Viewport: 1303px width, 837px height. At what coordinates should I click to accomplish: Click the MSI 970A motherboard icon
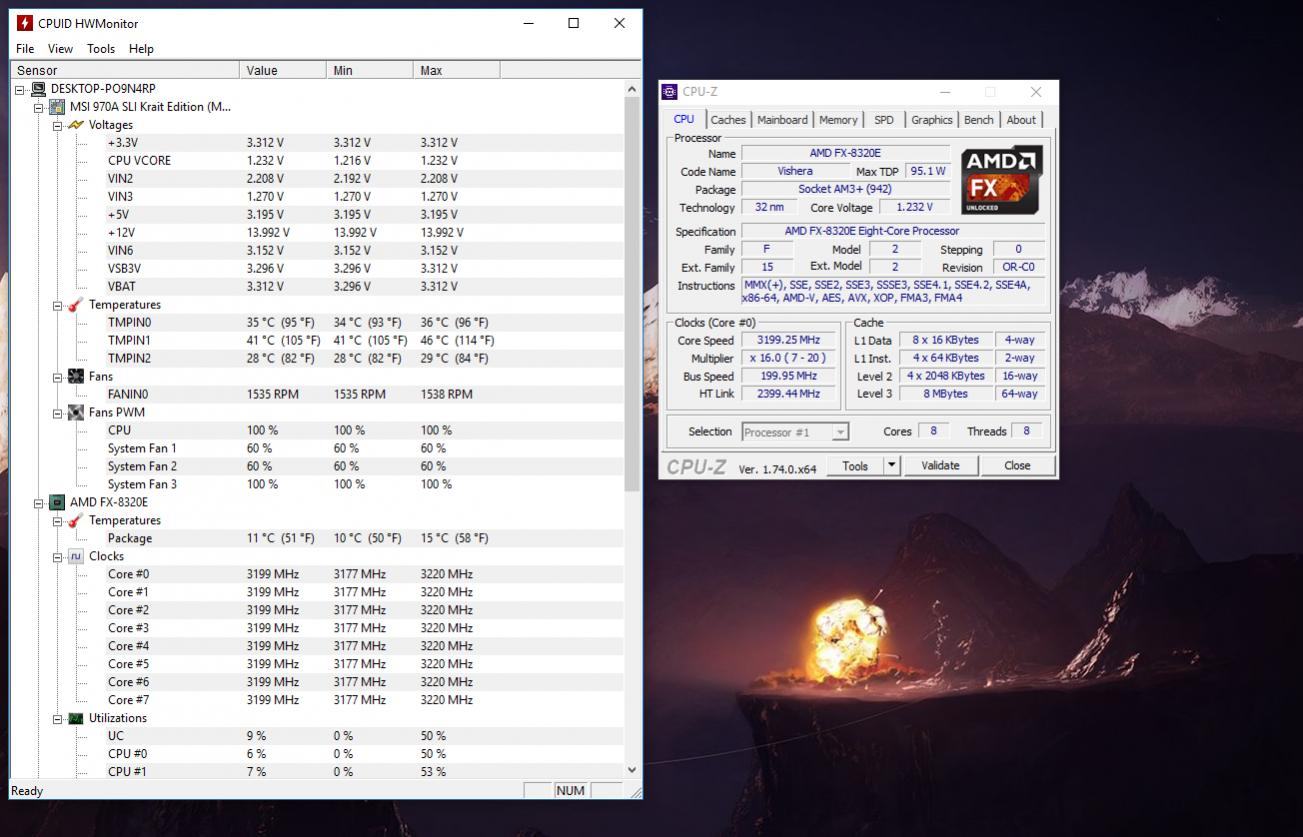tap(57, 107)
